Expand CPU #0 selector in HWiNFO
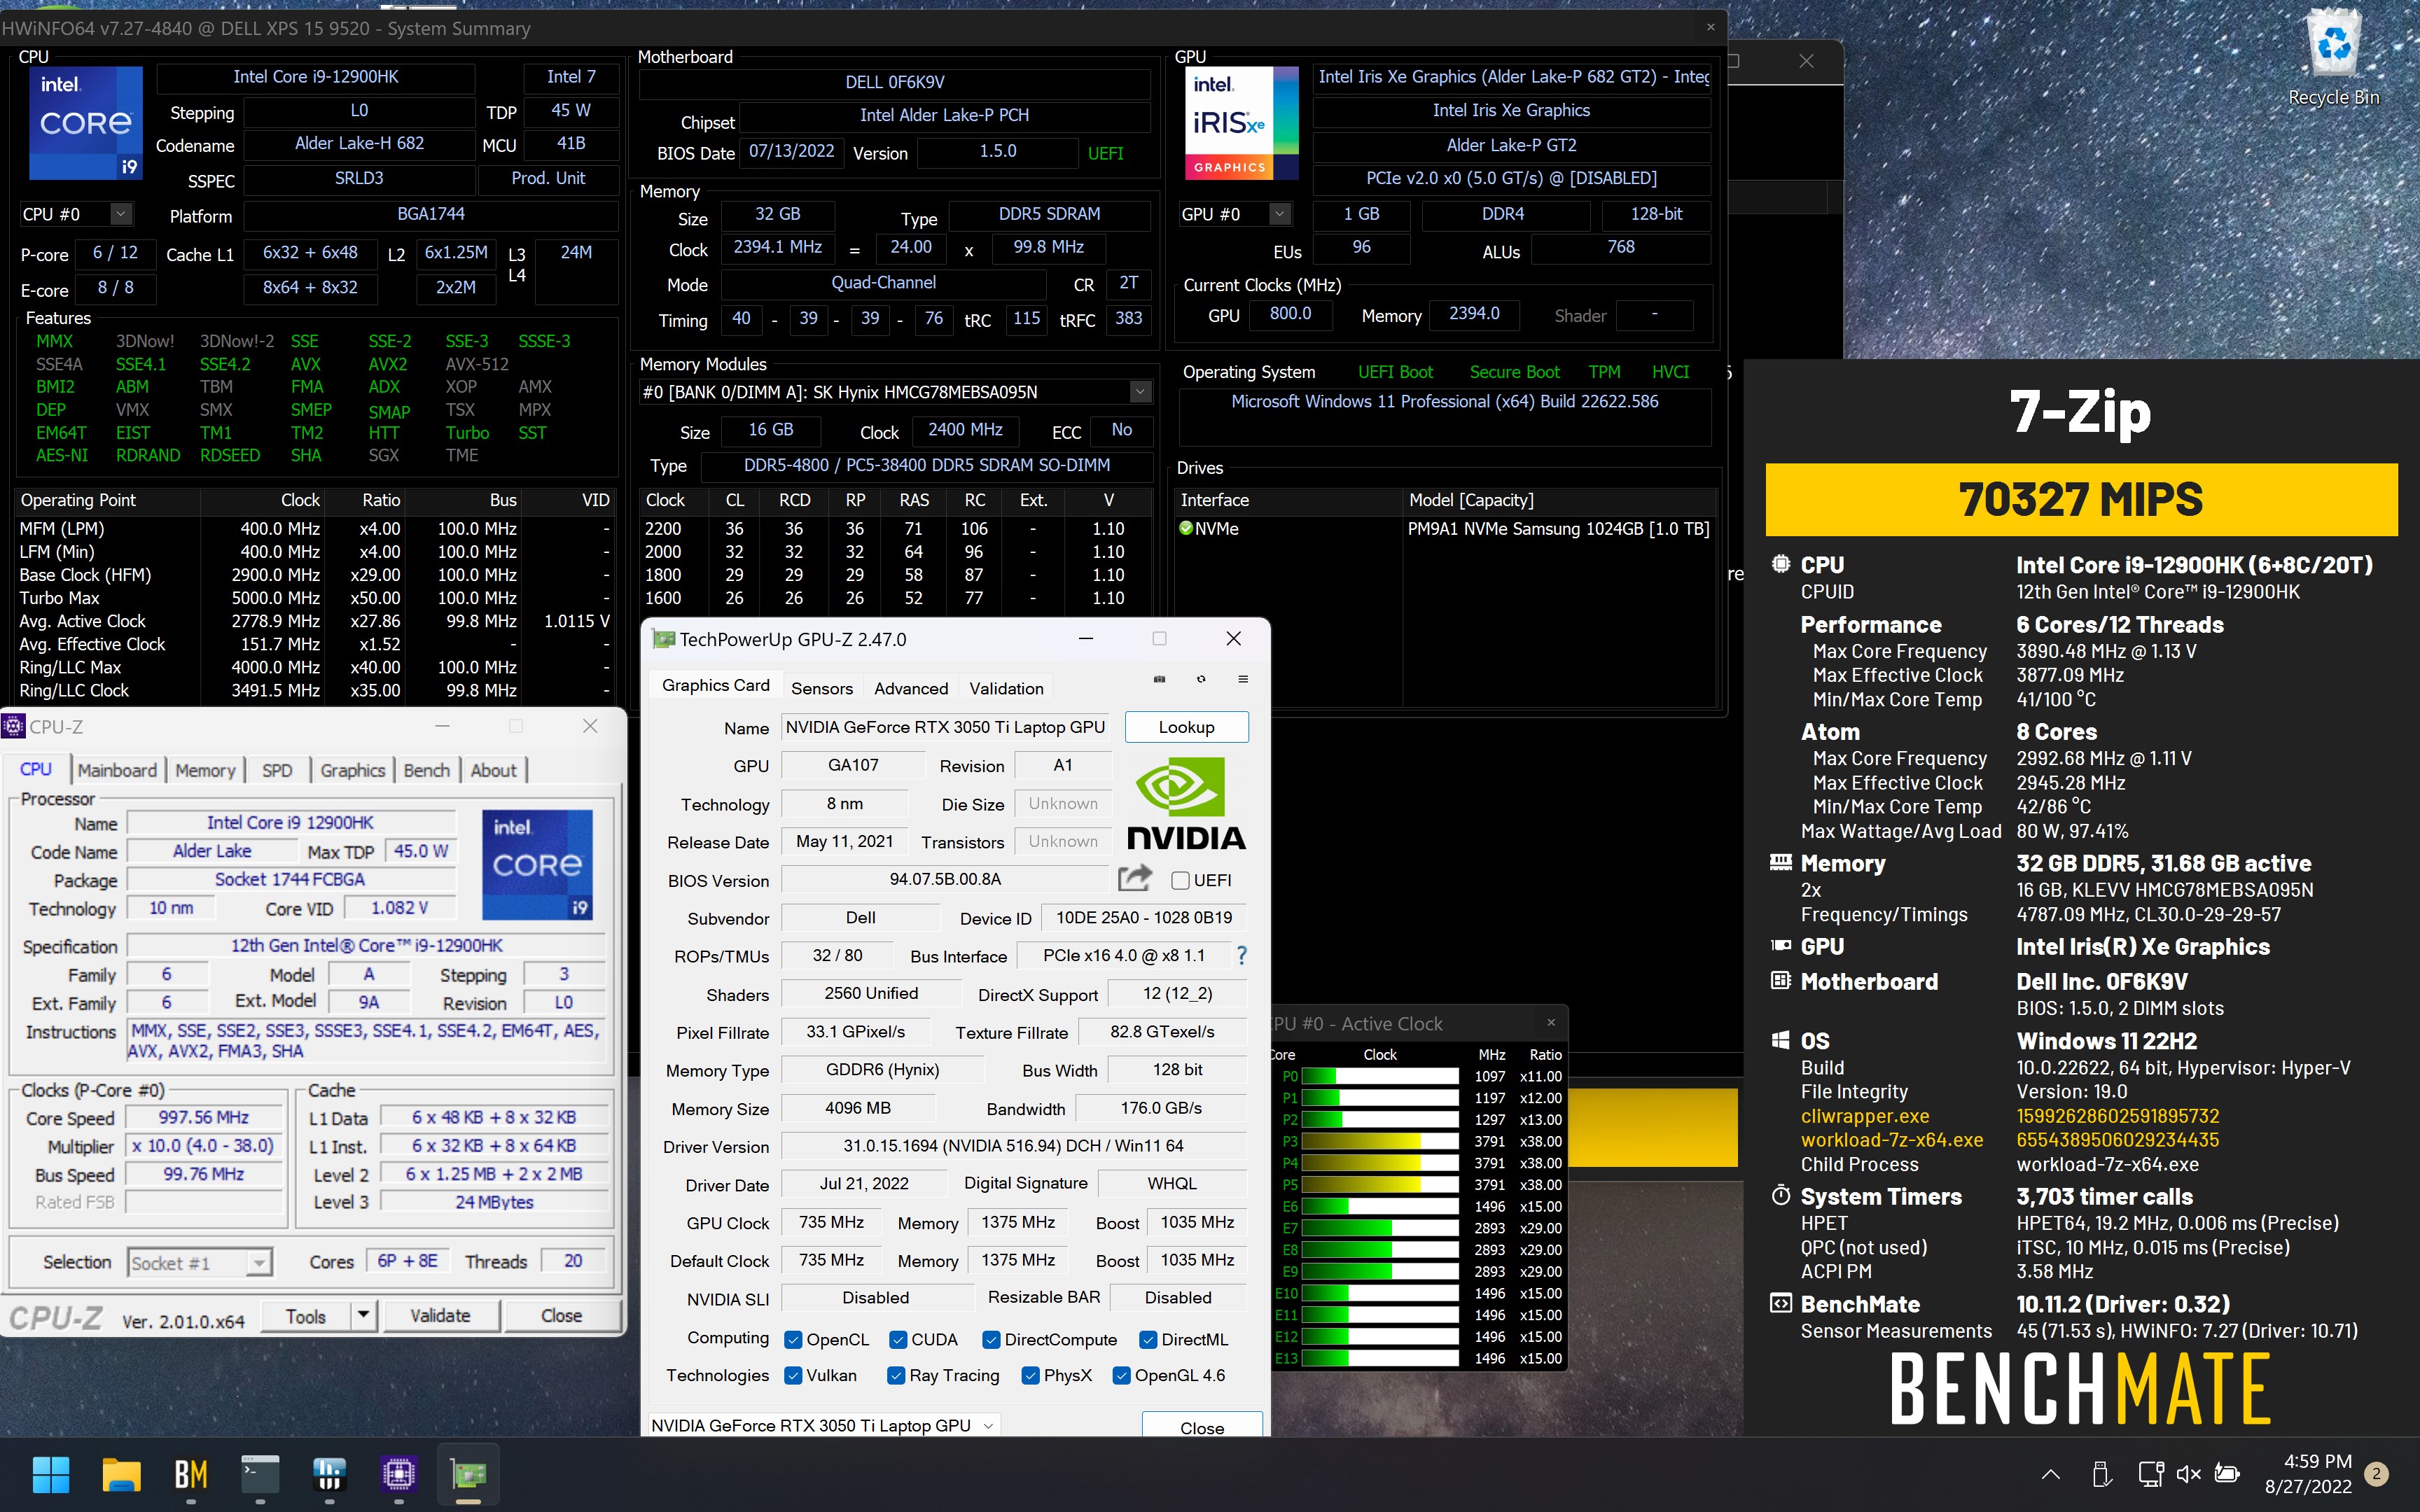This screenshot has height=1512, width=2420. 121,213
